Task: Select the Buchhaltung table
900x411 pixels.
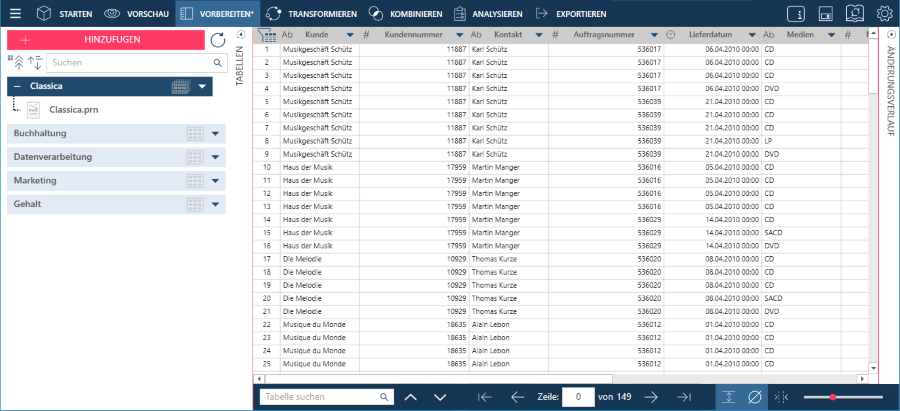Action: (x=117, y=134)
